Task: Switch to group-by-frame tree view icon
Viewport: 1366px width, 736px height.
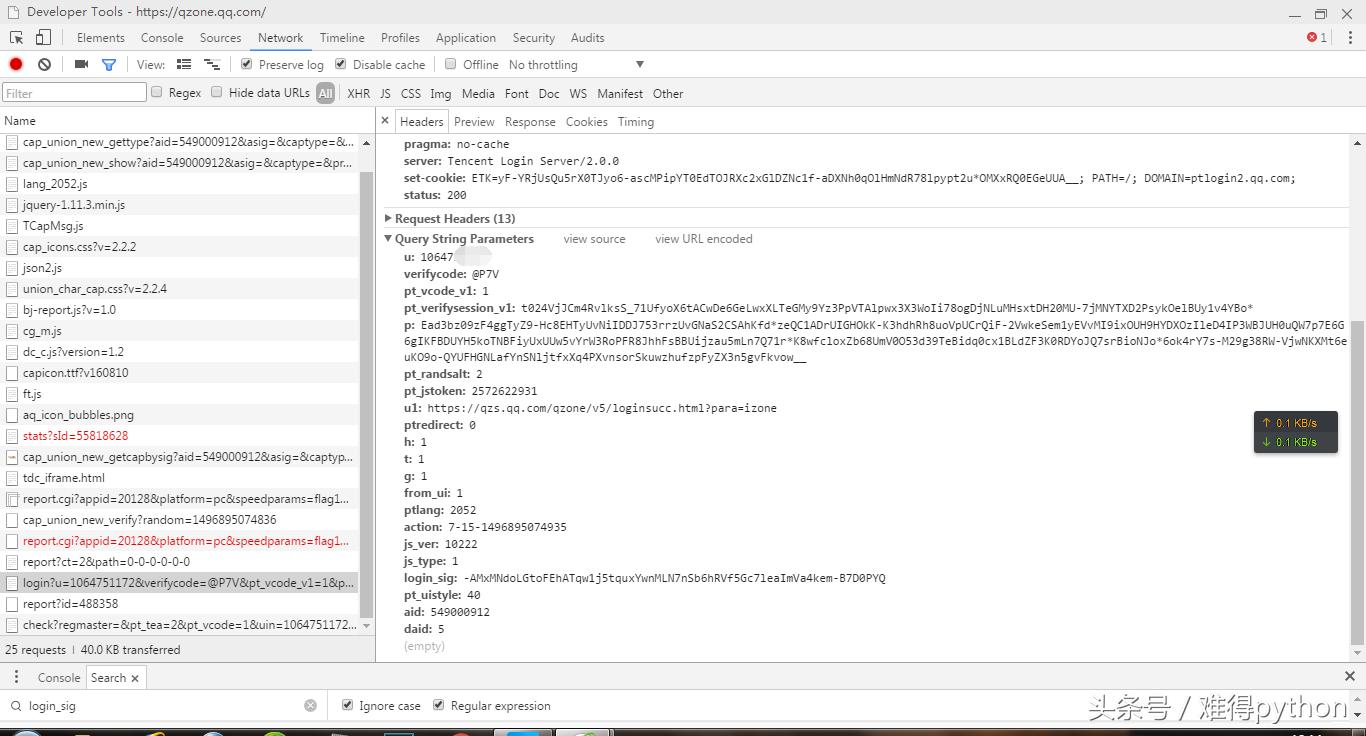Action: click(x=212, y=64)
